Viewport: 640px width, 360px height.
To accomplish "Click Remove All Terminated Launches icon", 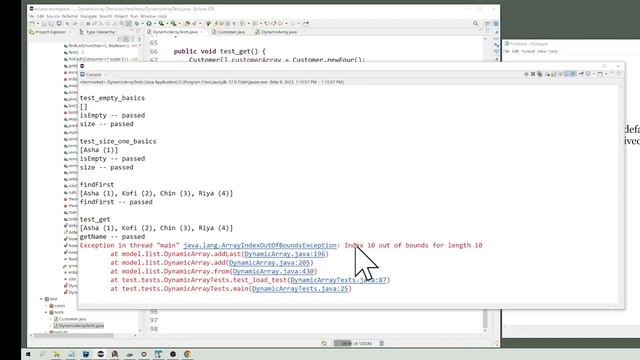I will (540, 74).
